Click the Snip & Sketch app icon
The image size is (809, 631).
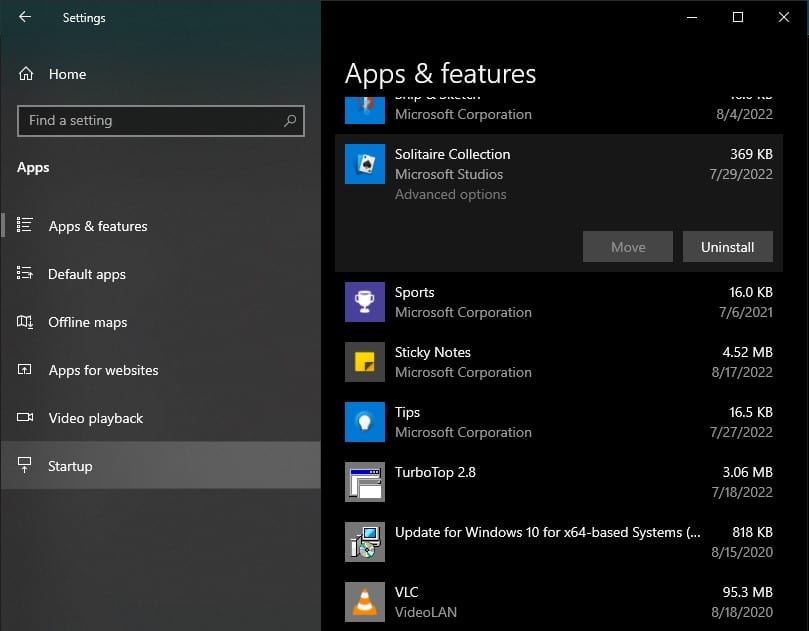(x=364, y=105)
